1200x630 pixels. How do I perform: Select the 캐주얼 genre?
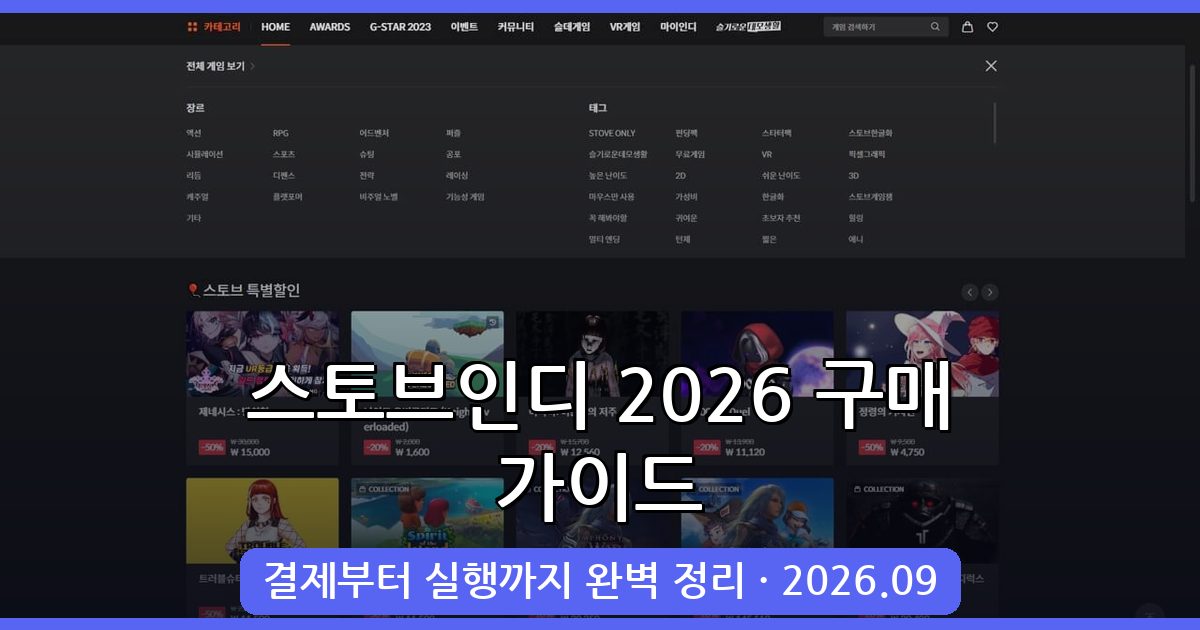coord(197,197)
